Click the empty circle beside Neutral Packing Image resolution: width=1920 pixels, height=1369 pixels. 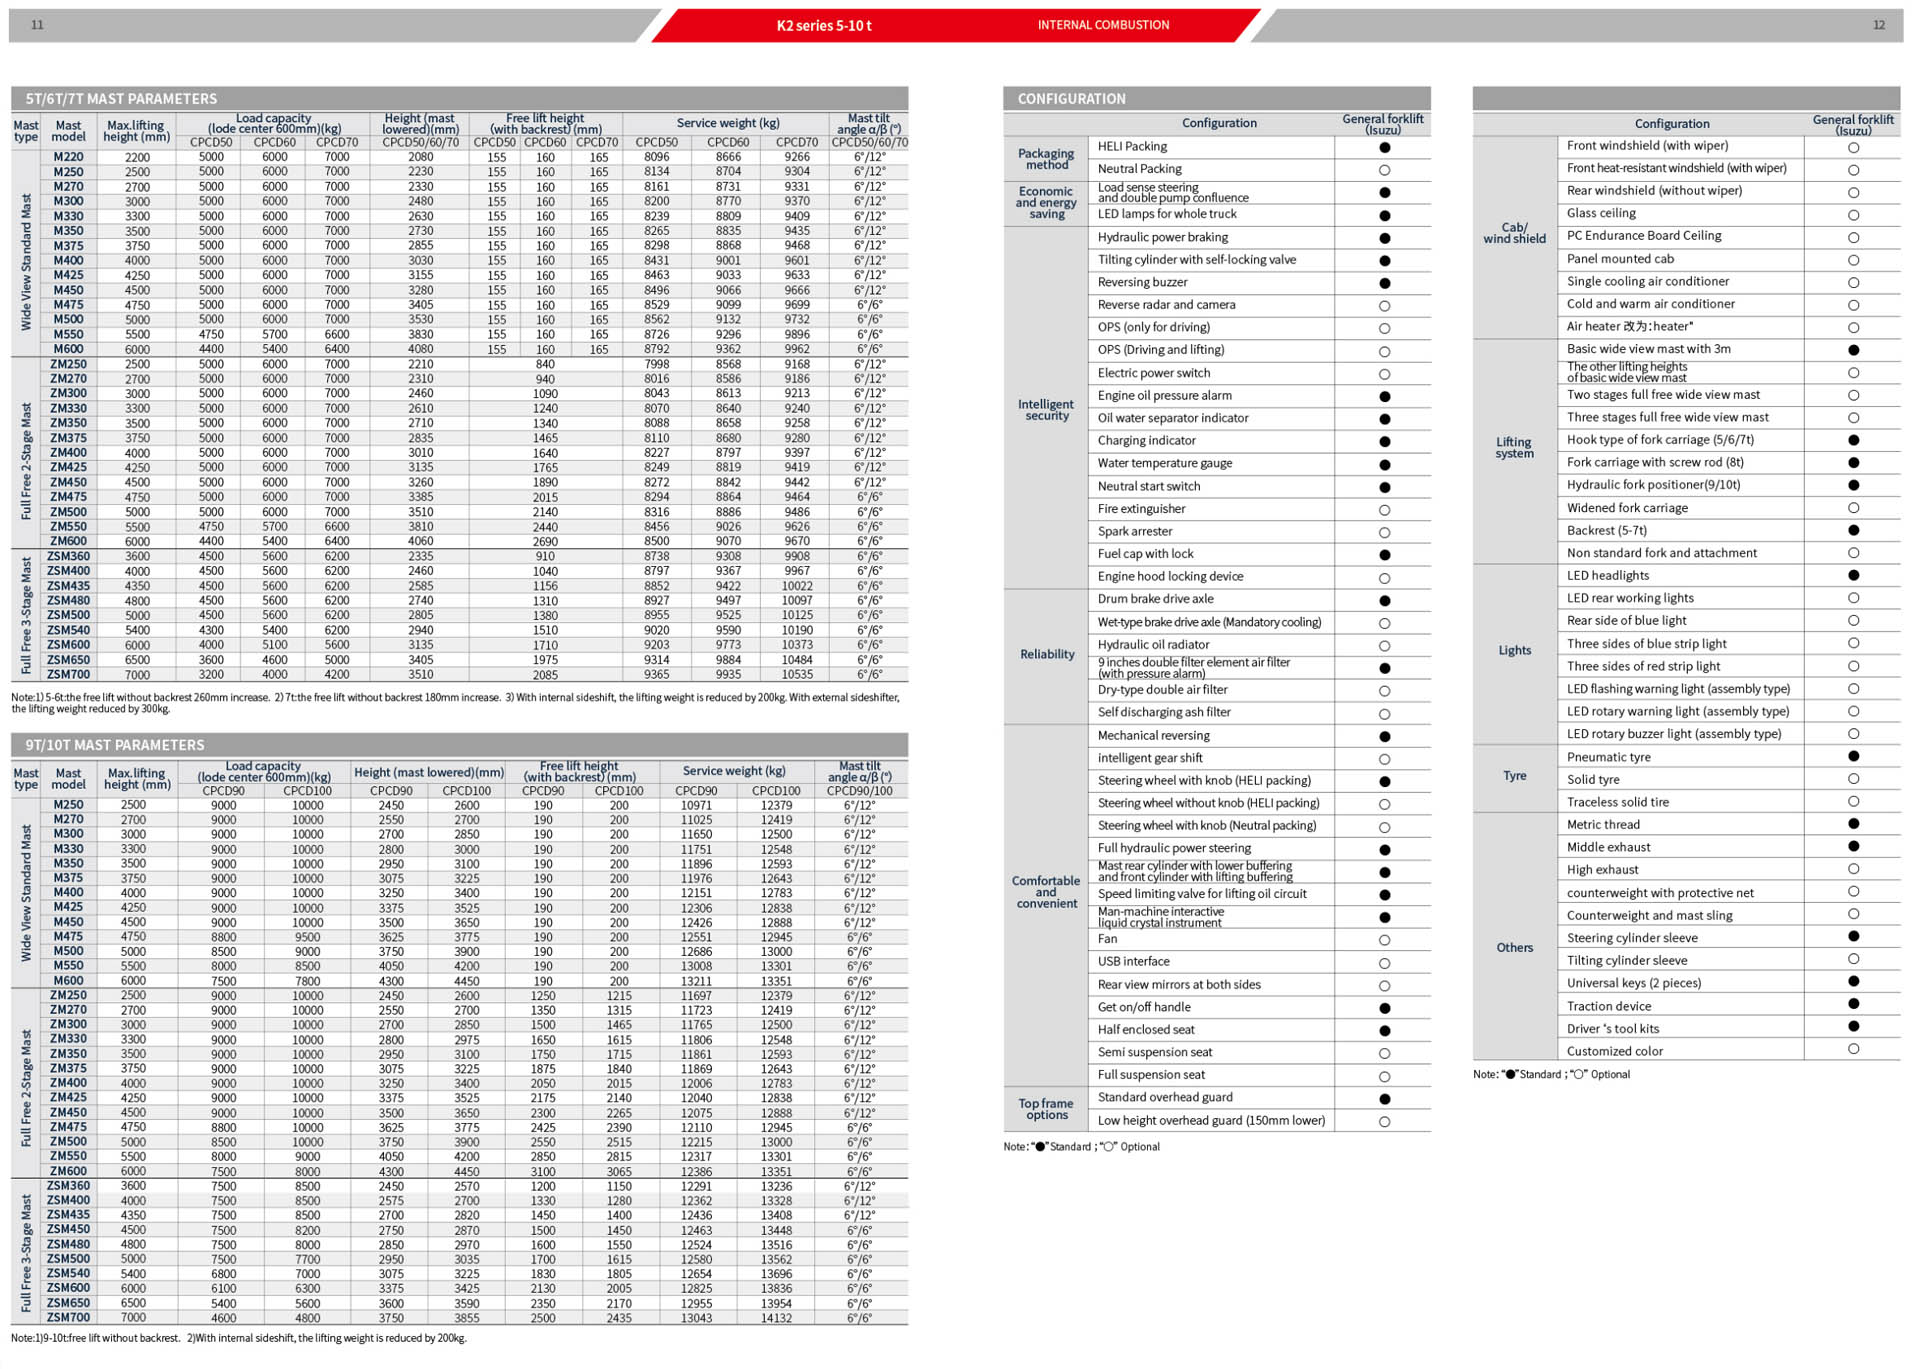tap(1384, 170)
